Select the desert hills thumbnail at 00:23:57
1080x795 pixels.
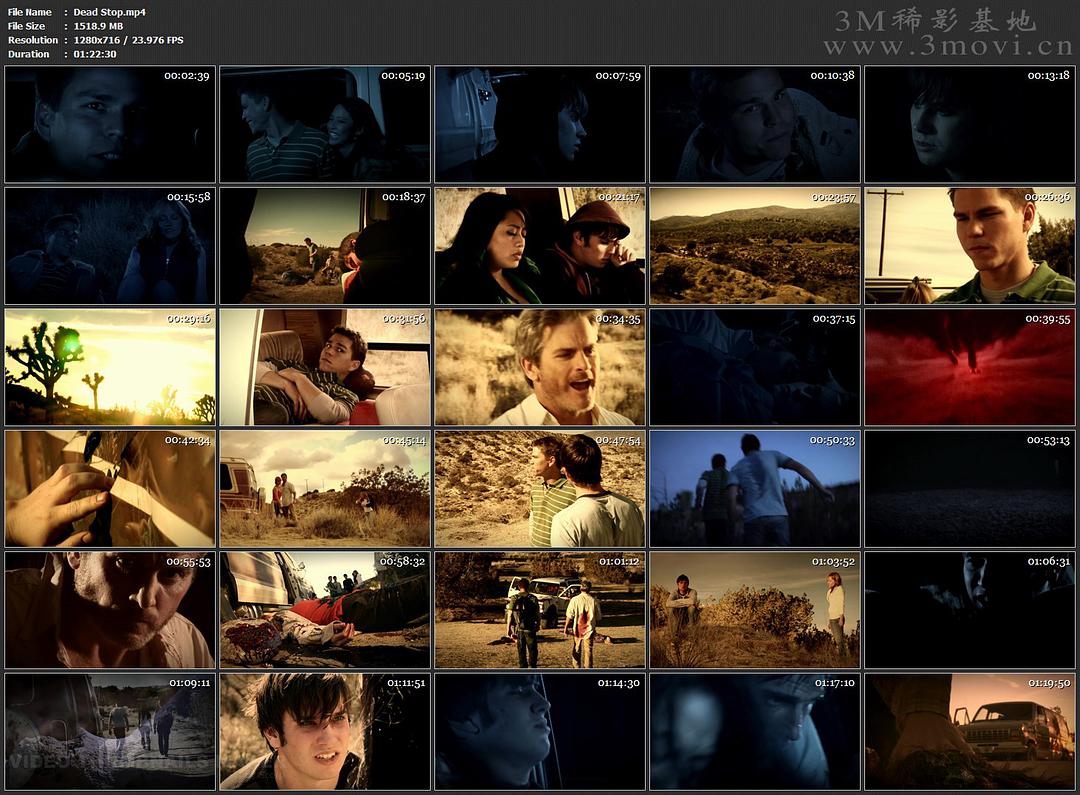pyautogui.click(x=755, y=246)
